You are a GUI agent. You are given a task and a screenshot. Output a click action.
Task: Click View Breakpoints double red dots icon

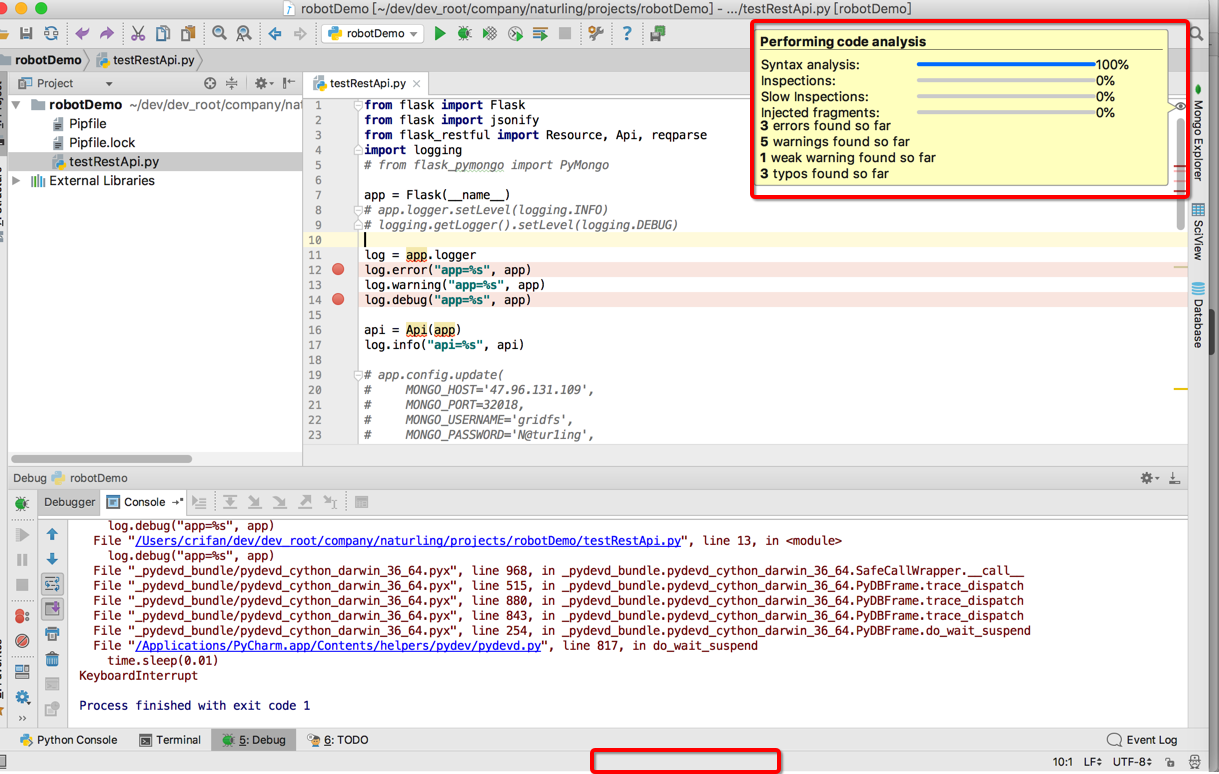pyautogui.click(x=22, y=616)
